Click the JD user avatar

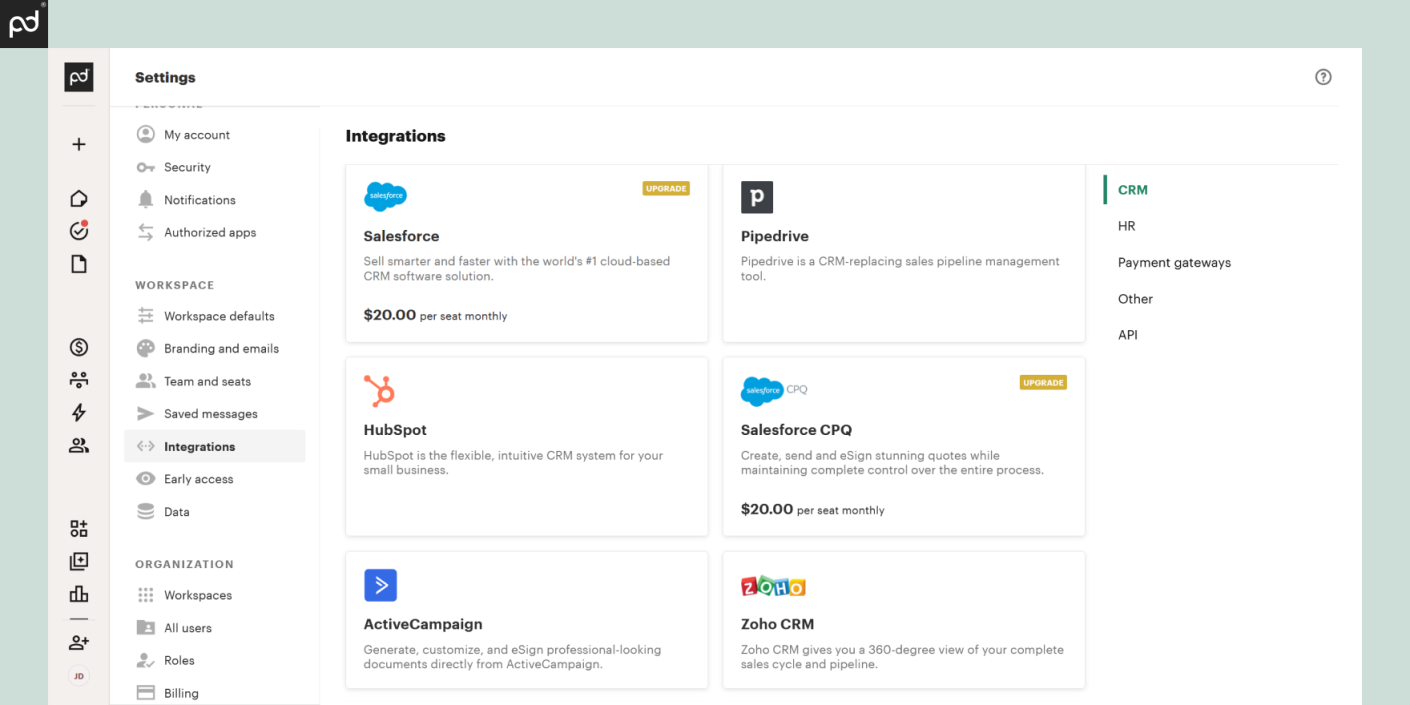pos(79,676)
